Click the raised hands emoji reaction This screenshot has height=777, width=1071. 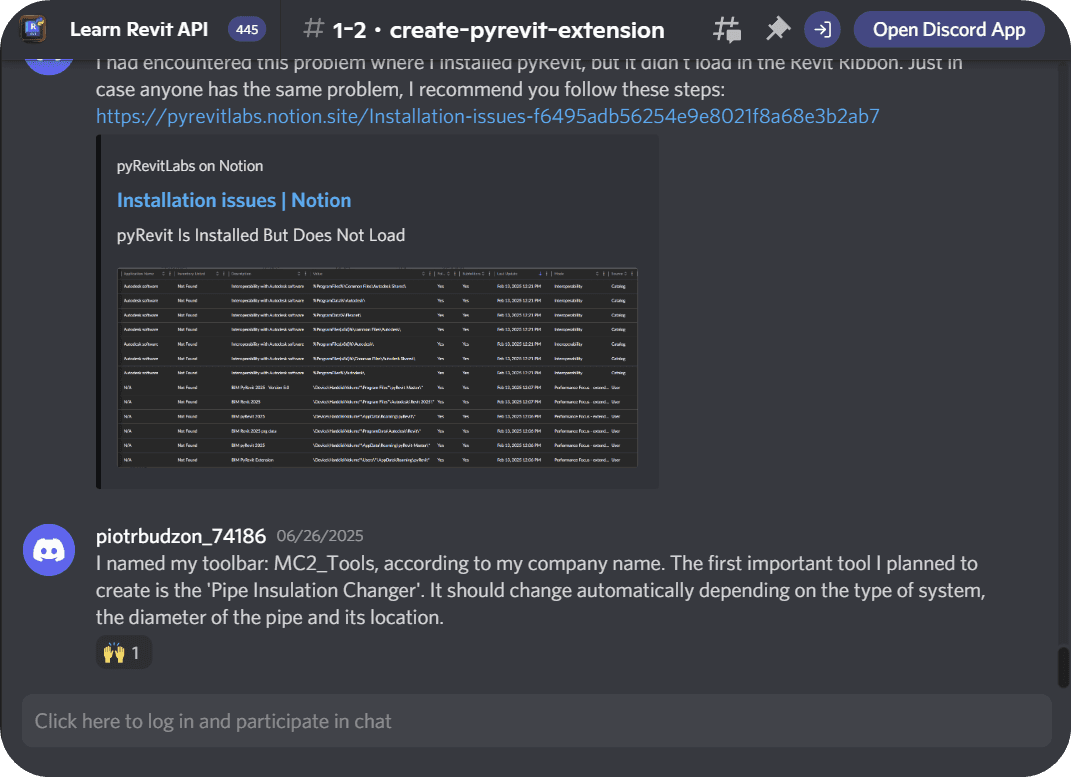[124, 653]
